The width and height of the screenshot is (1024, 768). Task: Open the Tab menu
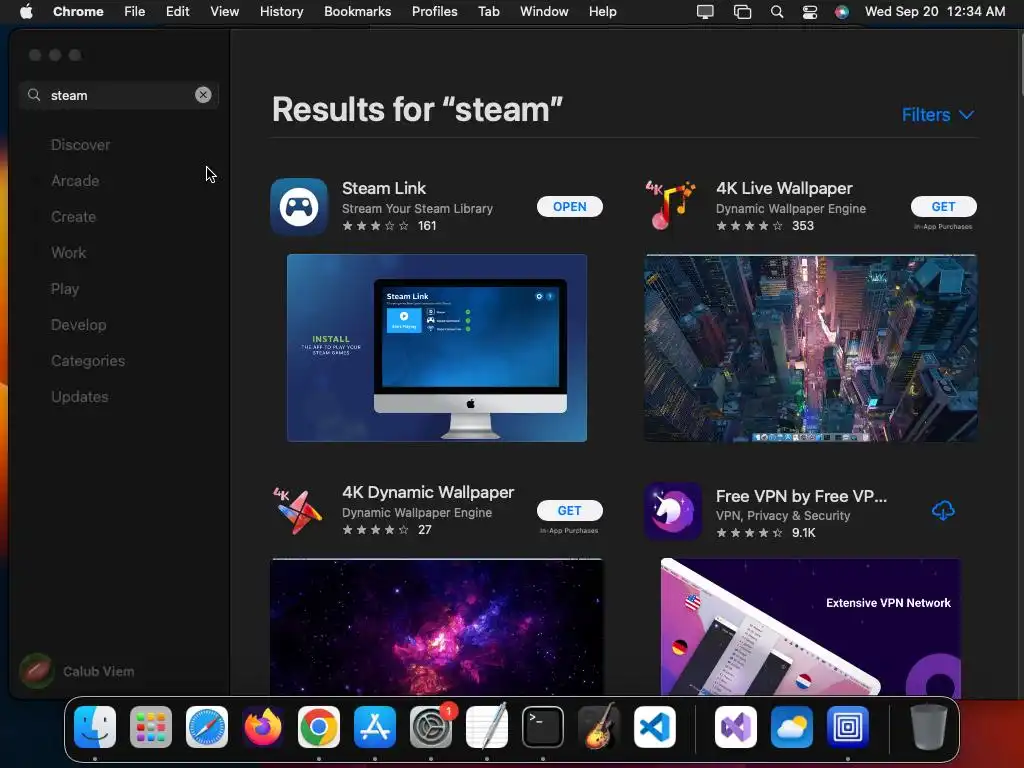click(x=488, y=12)
